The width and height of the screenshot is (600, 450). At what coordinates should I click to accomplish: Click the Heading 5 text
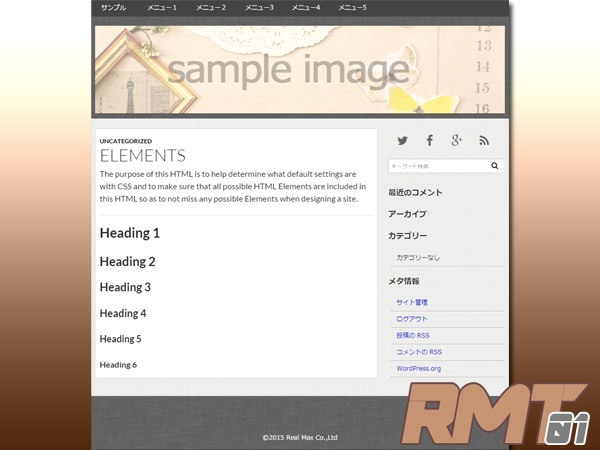click(121, 339)
